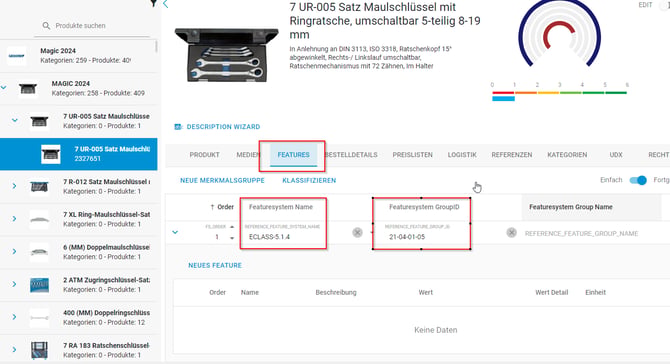Expand the 7 R-012 Satz Maulschlüssel node
This screenshot has width=670, height=364.
pos(15,186)
